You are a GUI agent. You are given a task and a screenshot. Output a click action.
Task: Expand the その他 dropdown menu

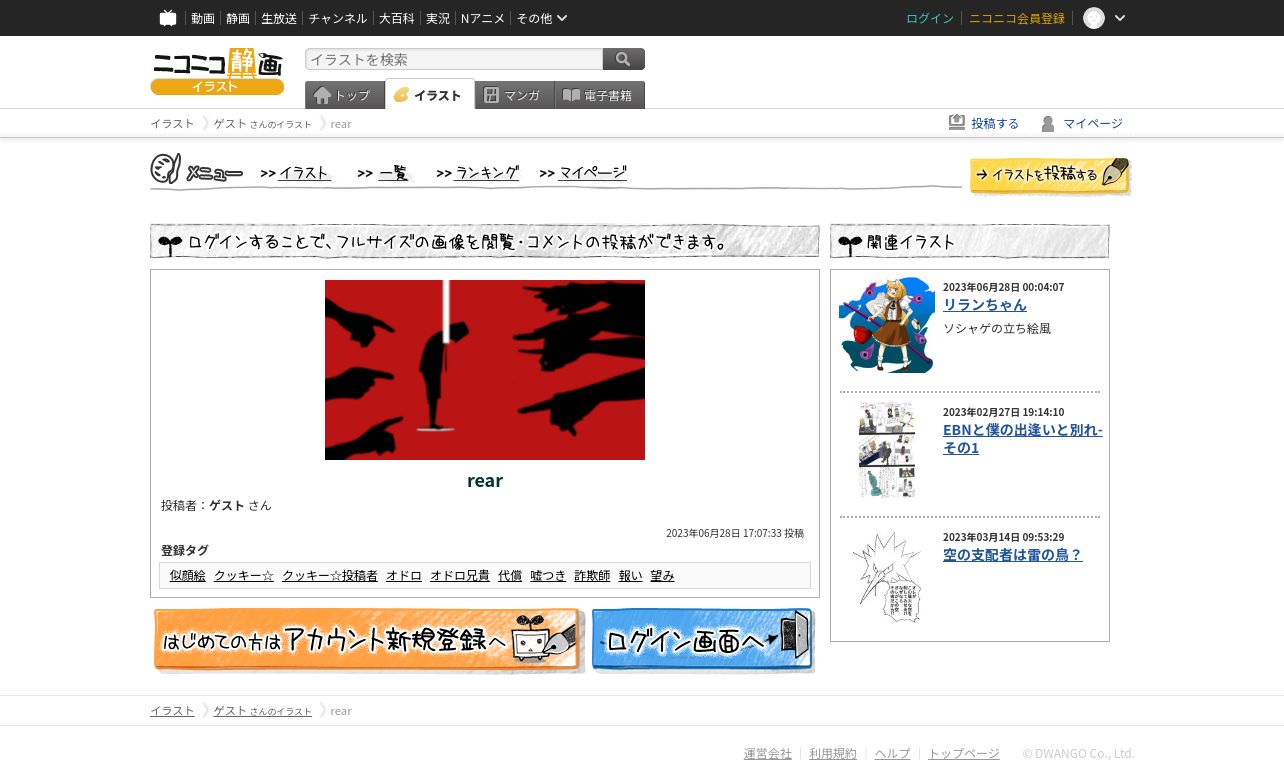(x=542, y=18)
